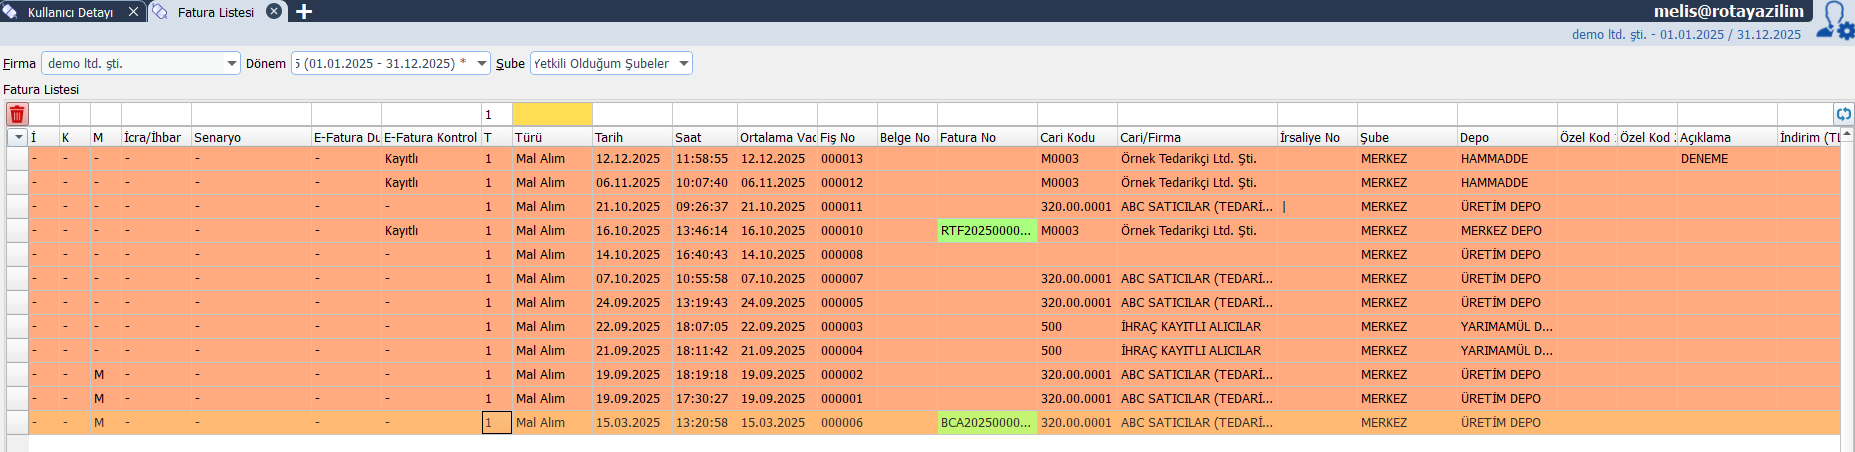Expand the Dönem period dropdown

click(x=482, y=64)
